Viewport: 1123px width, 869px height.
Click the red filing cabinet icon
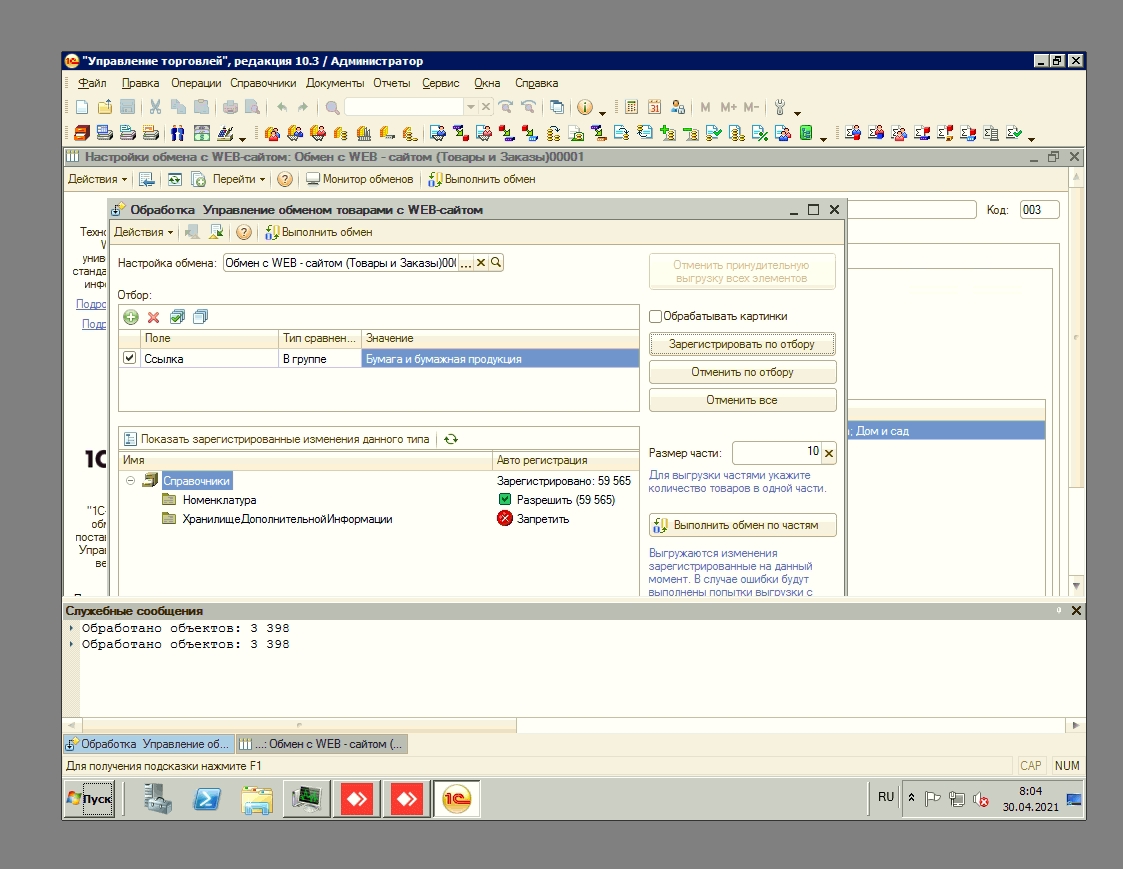(82, 133)
